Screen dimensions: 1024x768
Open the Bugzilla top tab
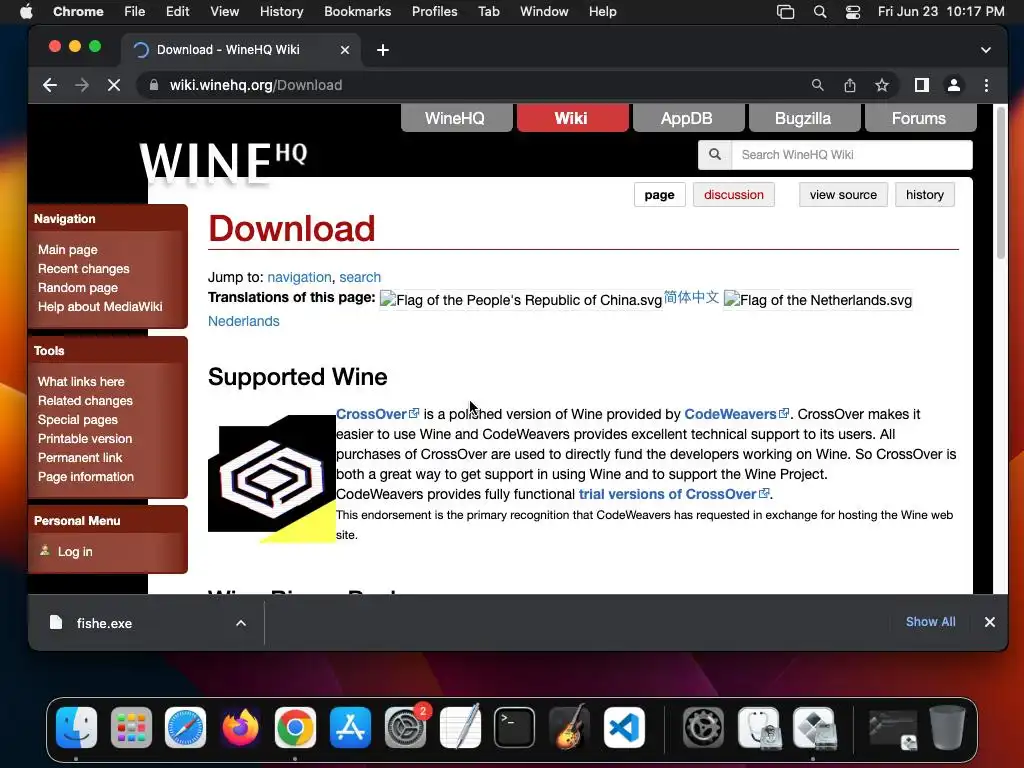(804, 118)
